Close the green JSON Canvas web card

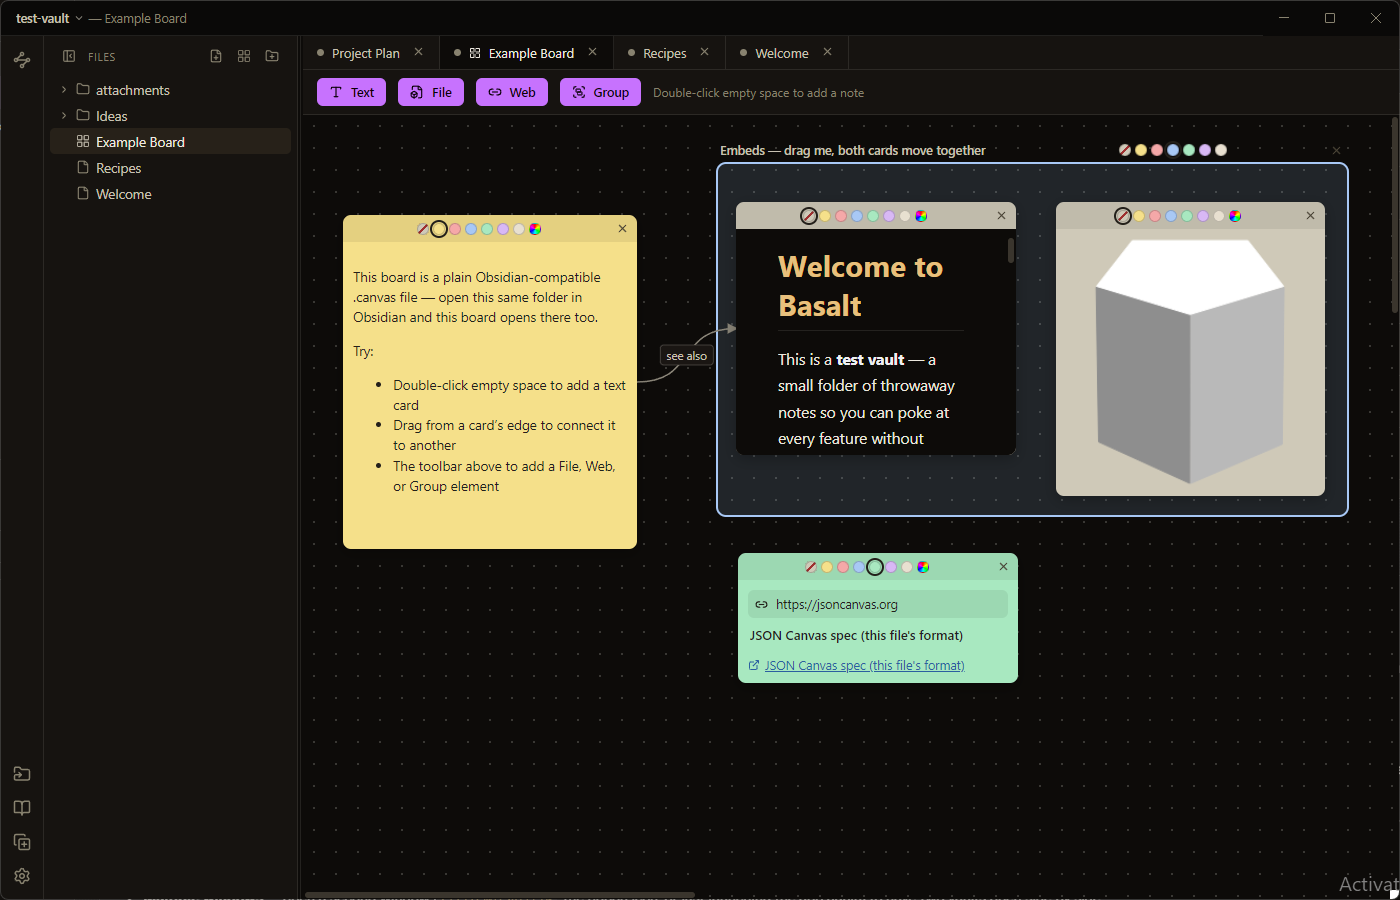tap(1003, 567)
